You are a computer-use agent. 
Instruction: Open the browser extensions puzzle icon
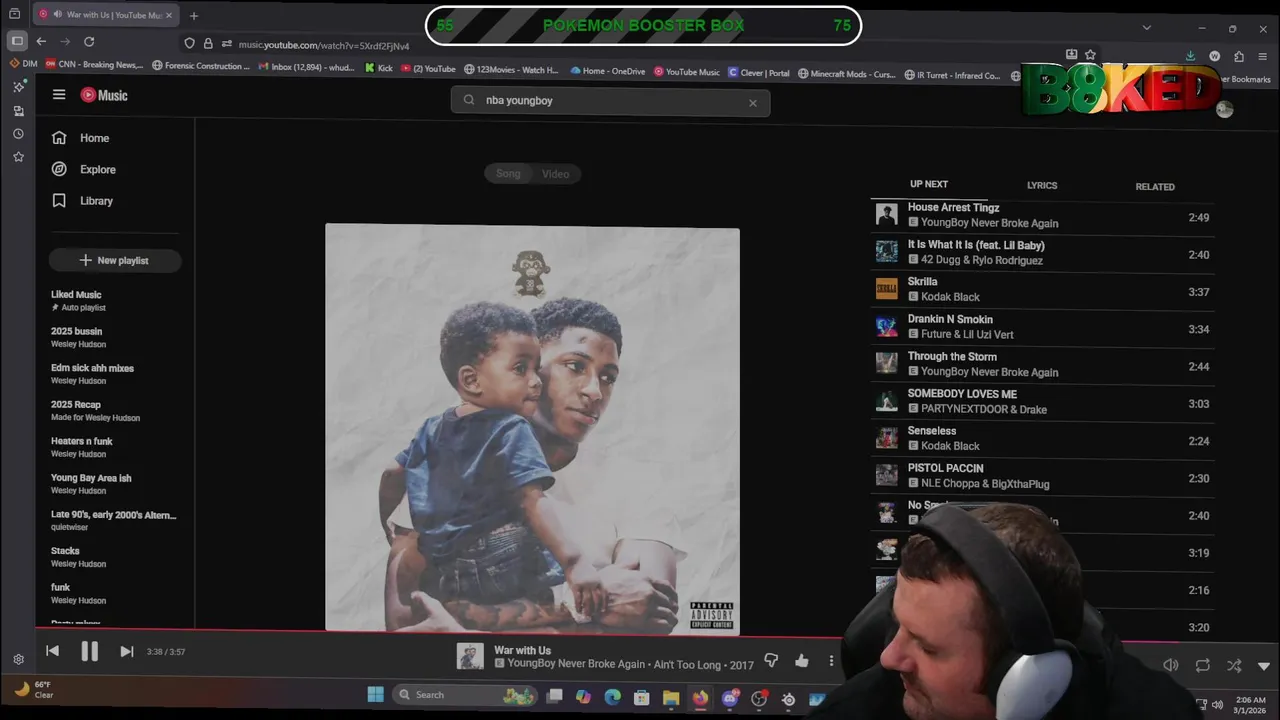click(x=1239, y=57)
